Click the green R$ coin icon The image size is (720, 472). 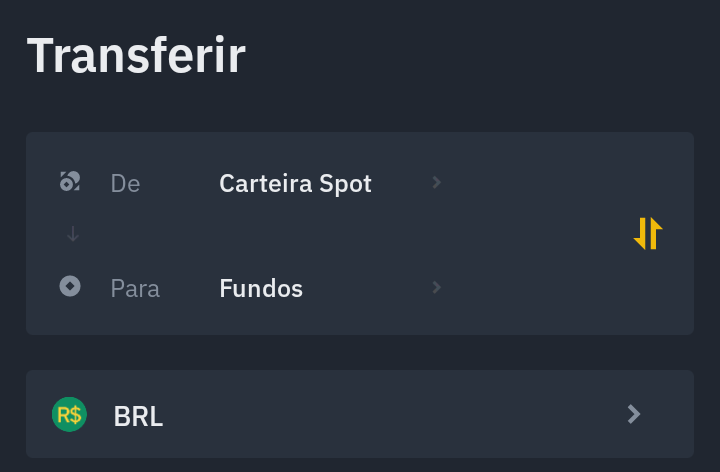(x=69, y=414)
